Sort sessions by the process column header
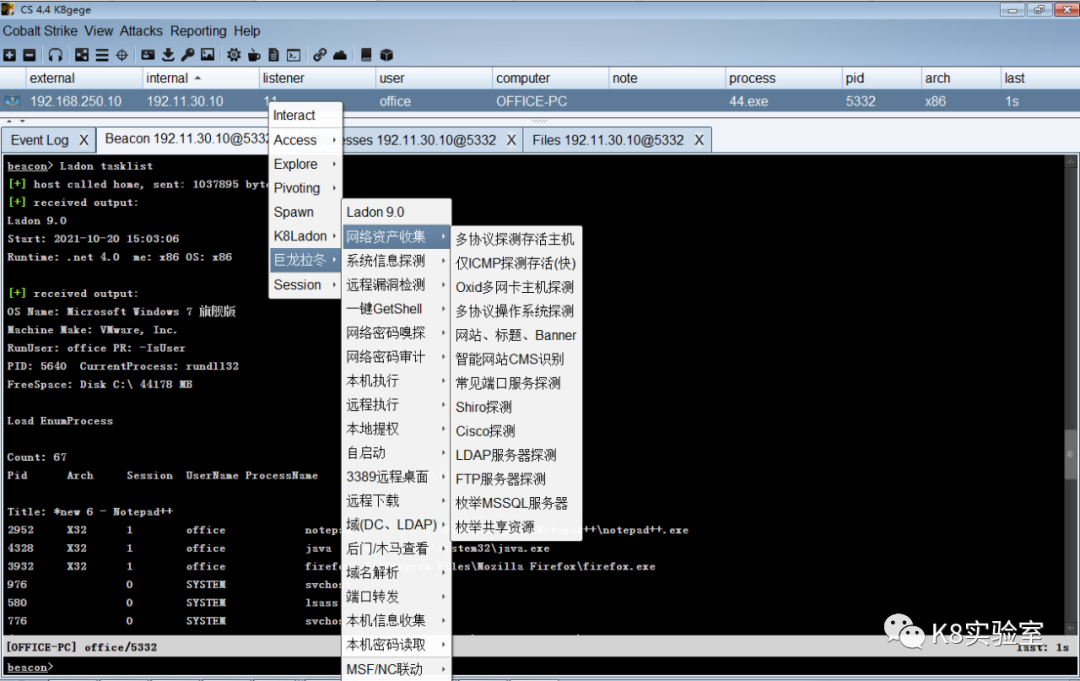The width and height of the screenshot is (1080, 681). click(x=783, y=78)
